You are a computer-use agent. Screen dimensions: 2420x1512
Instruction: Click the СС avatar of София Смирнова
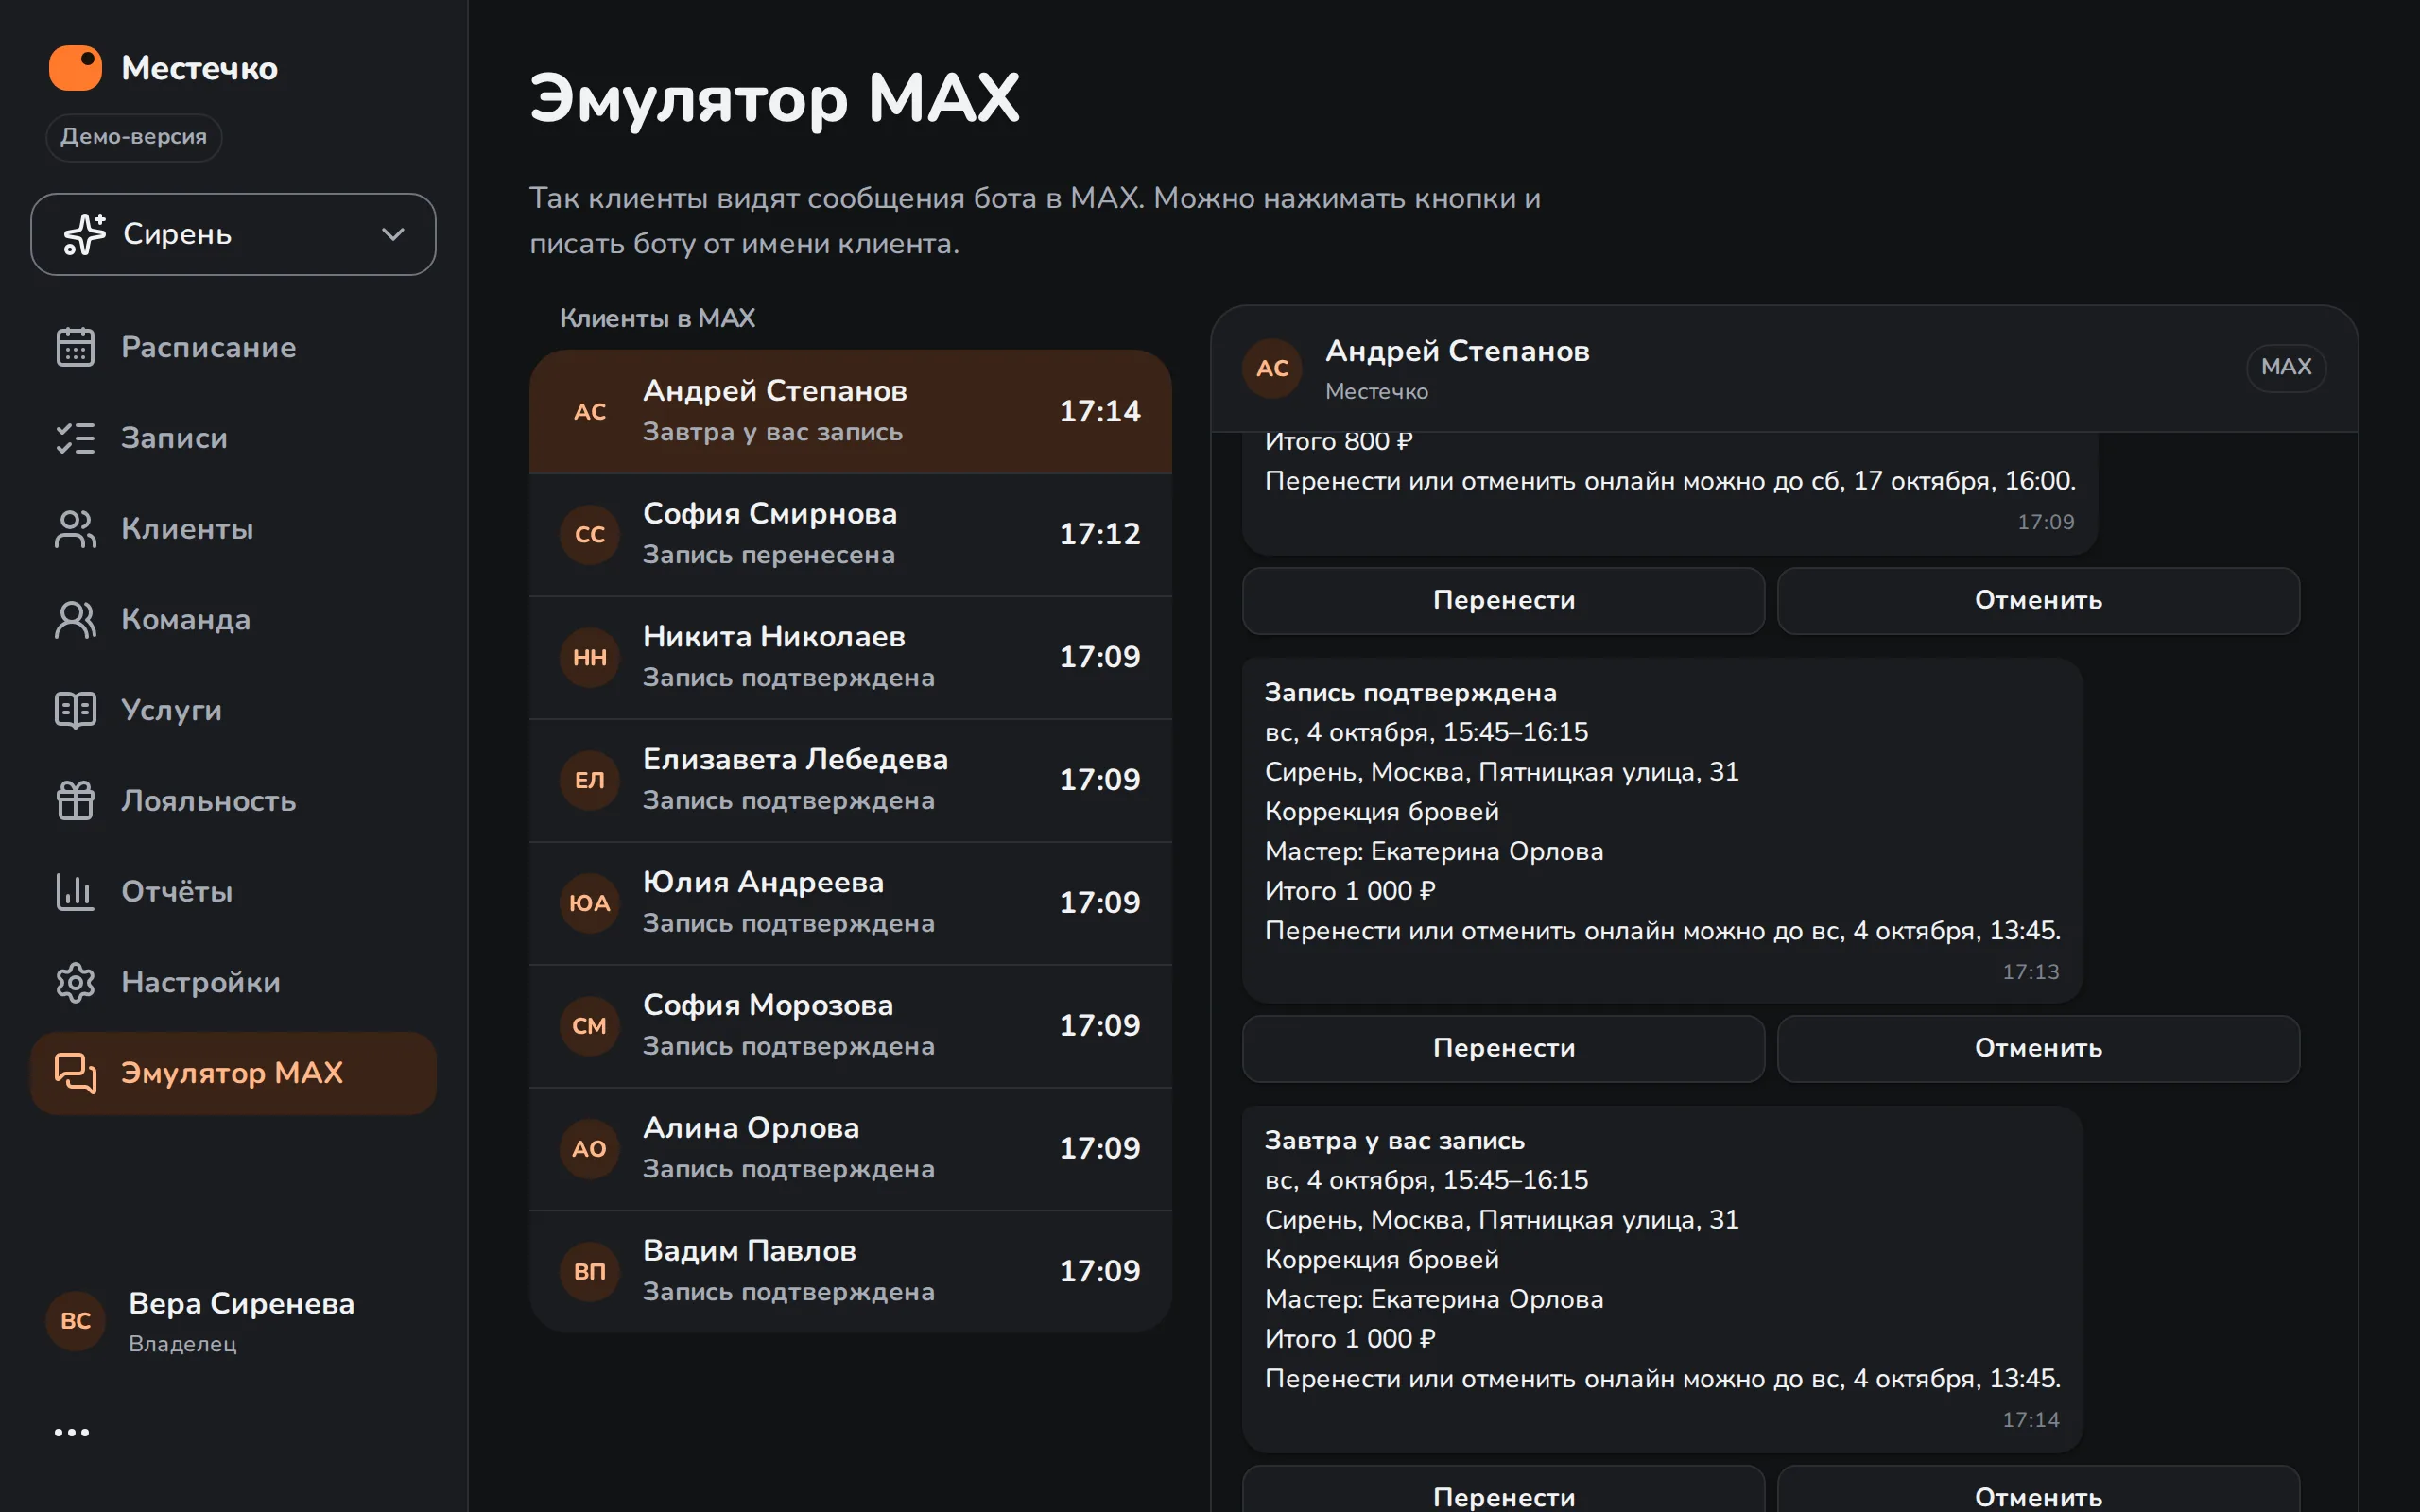(x=590, y=534)
